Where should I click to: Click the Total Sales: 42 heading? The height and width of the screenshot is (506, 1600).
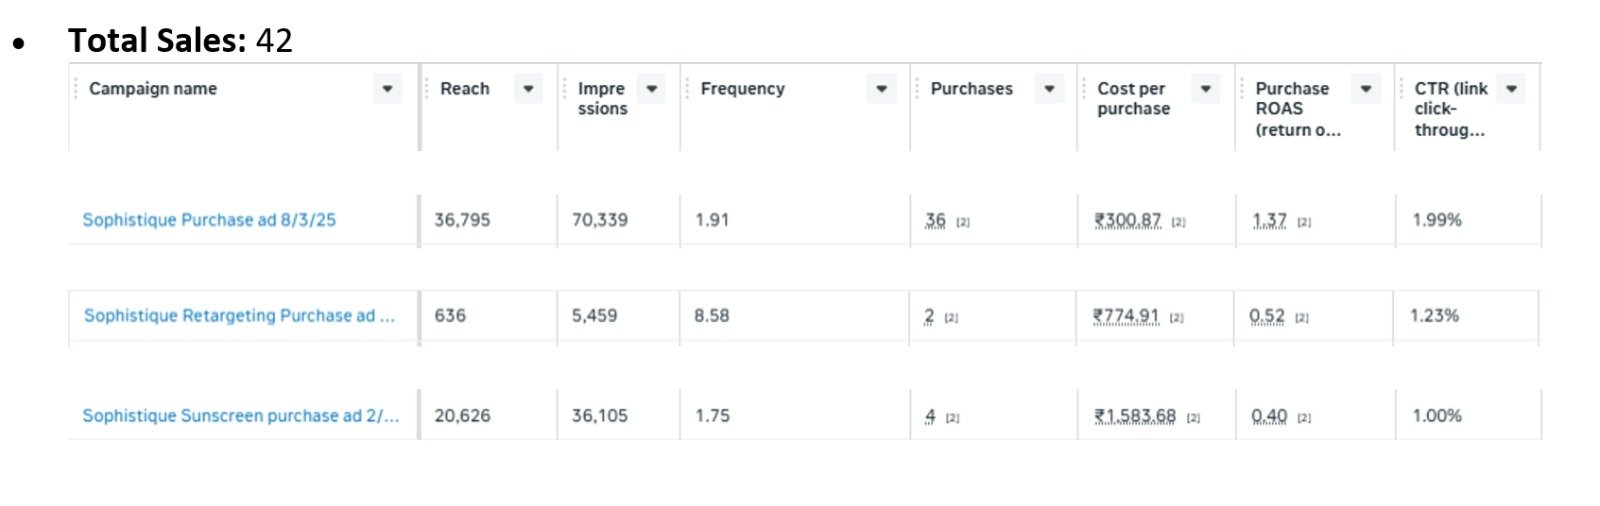click(x=180, y=40)
